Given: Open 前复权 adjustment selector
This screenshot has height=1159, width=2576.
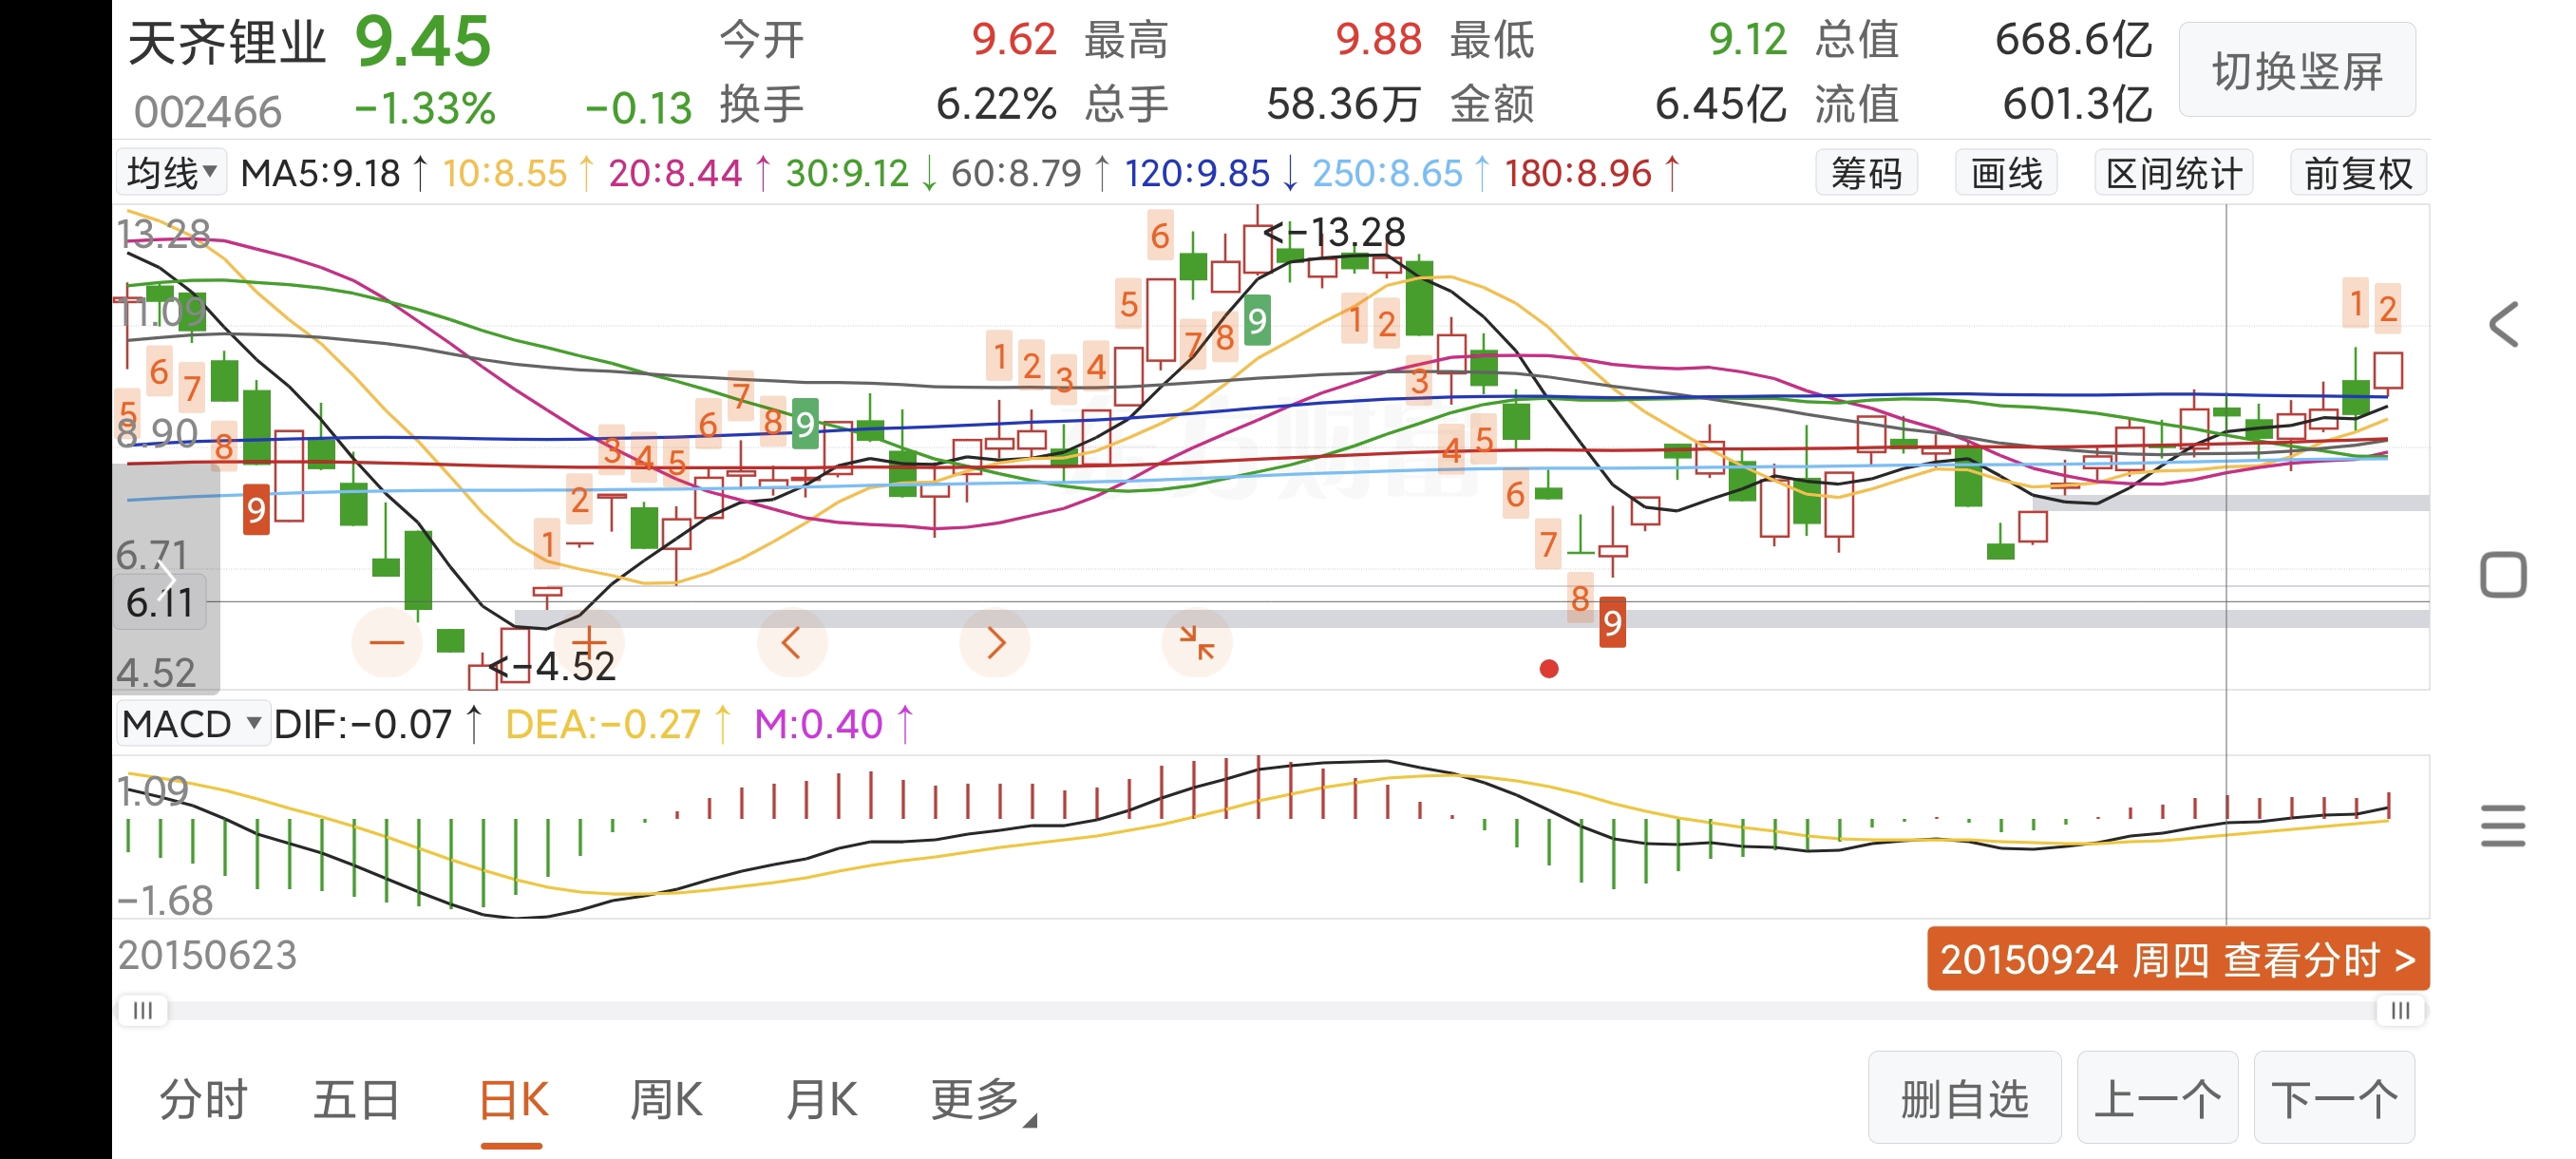Looking at the screenshot, I should (x=2357, y=174).
